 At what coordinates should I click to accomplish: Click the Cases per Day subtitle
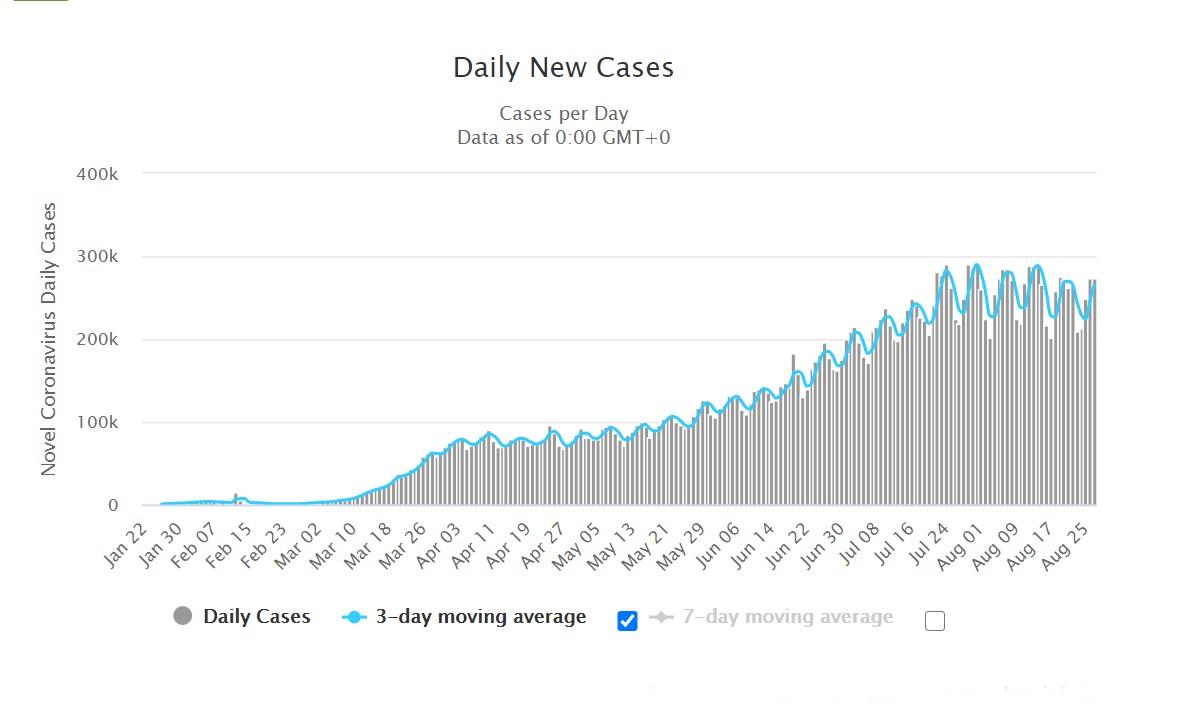(x=563, y=114)
